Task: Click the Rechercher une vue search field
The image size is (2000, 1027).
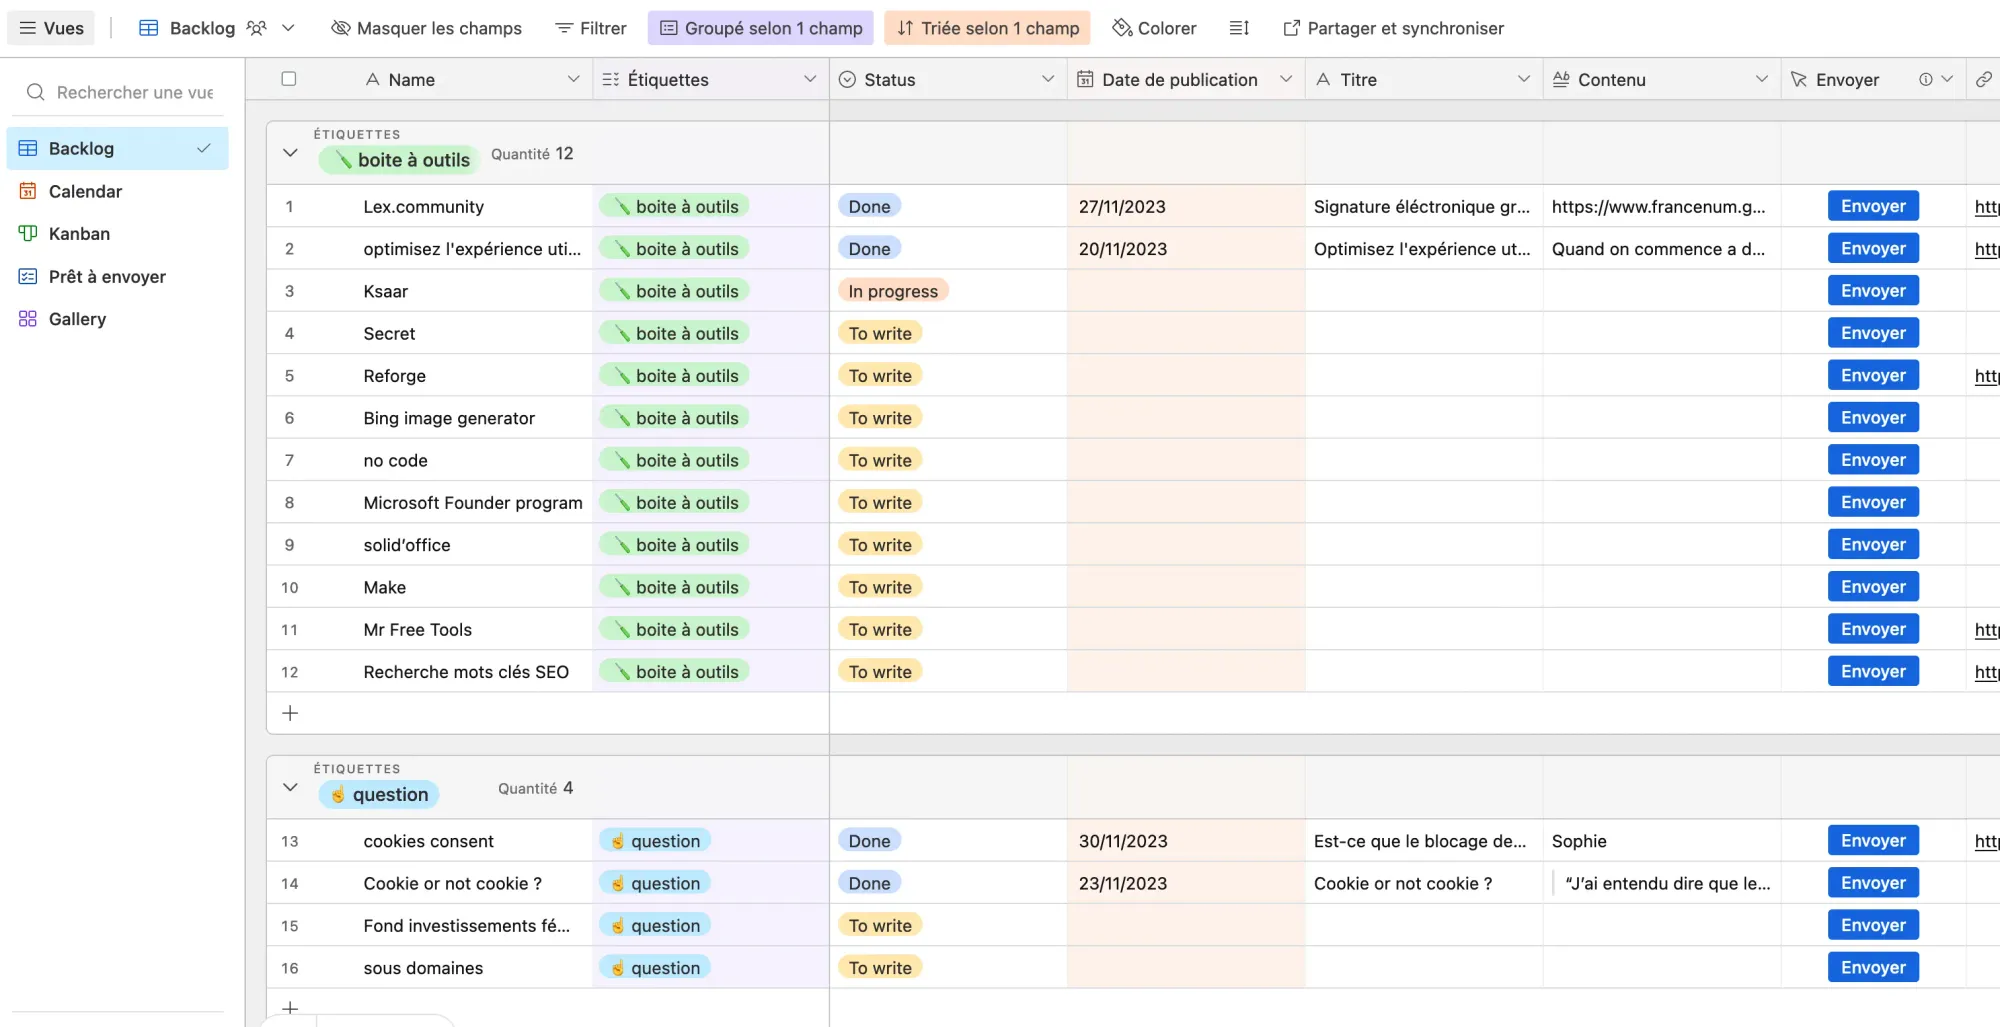Action: [134, 92]
